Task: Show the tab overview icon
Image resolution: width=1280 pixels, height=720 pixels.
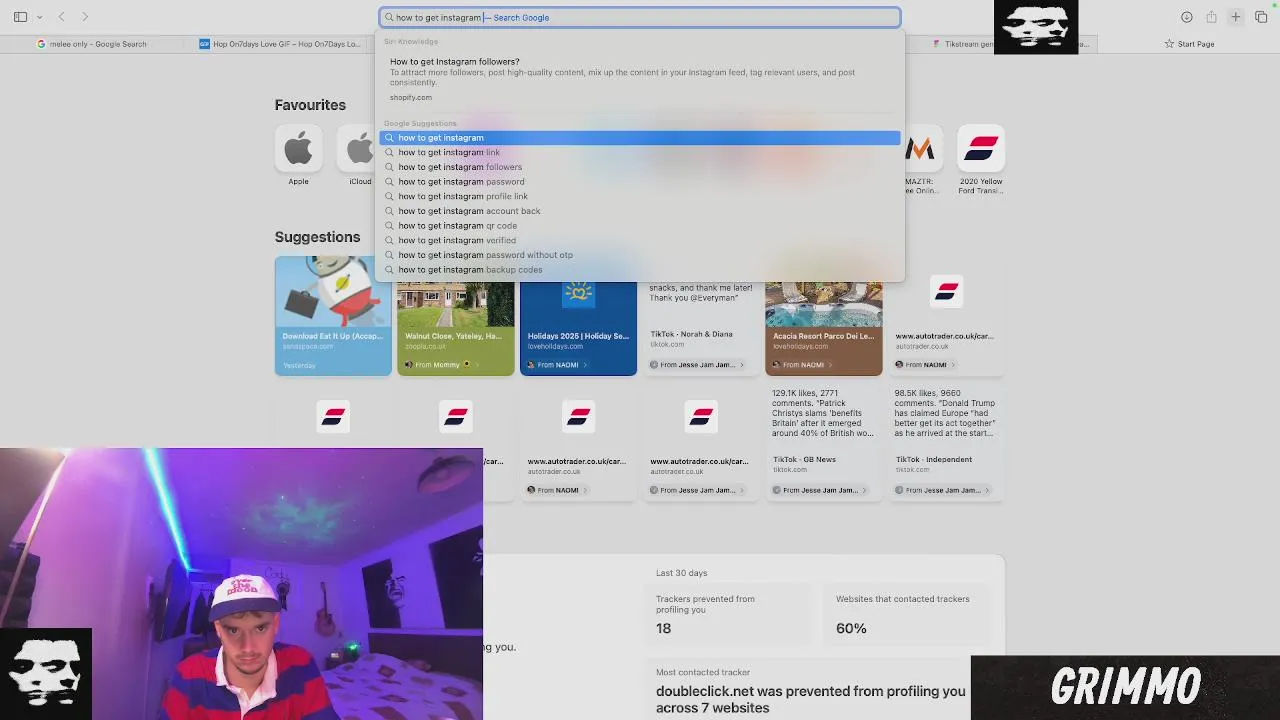Action: 1260,17
